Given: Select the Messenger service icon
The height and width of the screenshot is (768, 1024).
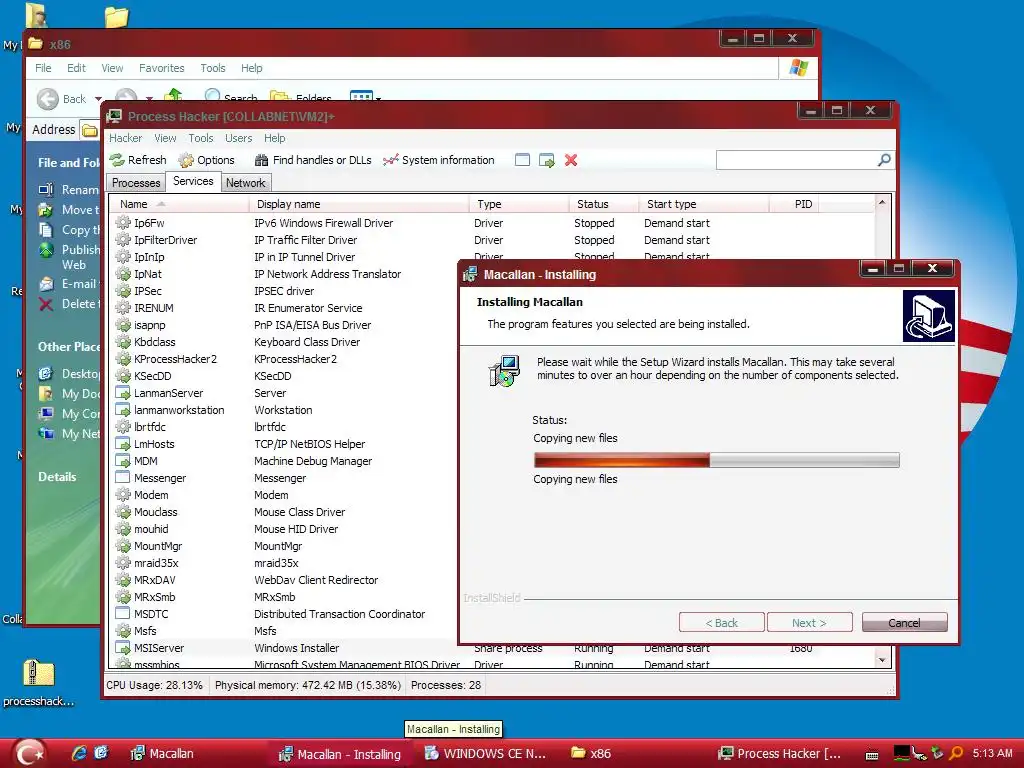Looking at the screenshot, I should (123, 477).
